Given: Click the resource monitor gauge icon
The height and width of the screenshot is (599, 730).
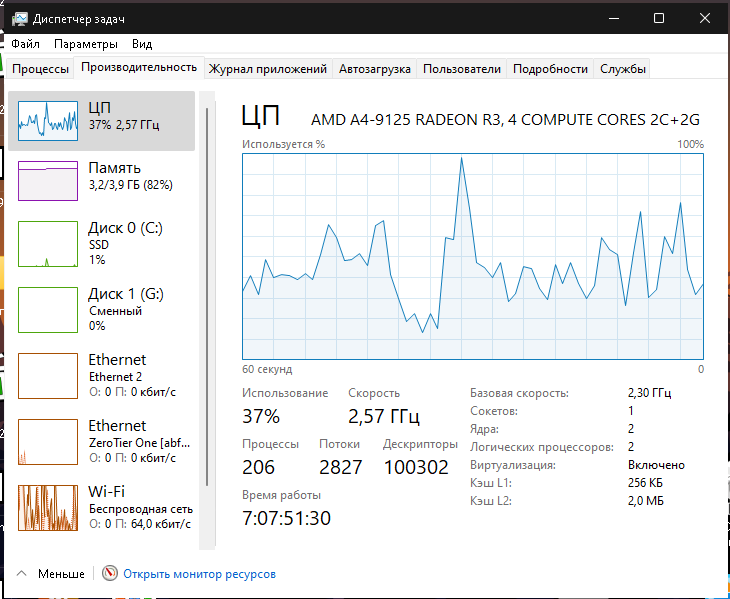Looking at the screenshot, I should [110, 573].
